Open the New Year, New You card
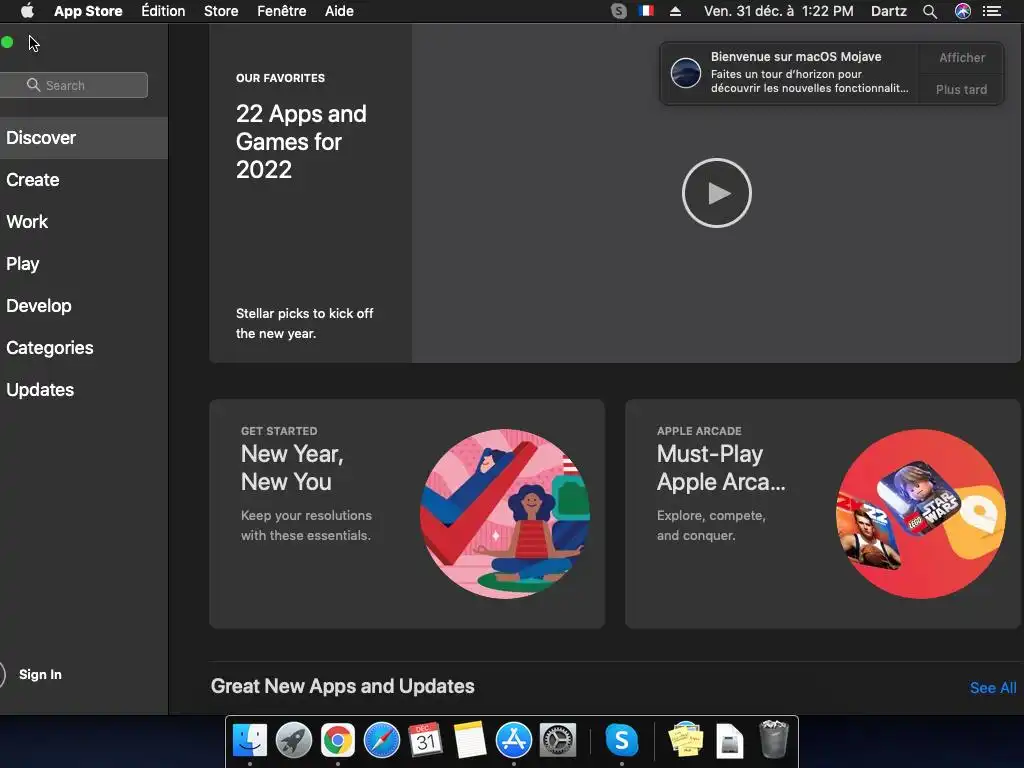 click(407, 514)
